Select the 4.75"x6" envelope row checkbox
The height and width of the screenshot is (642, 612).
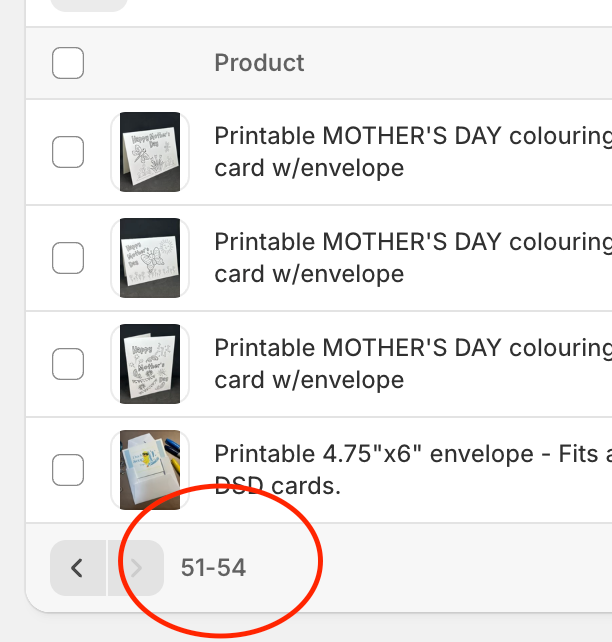[68, 469]
